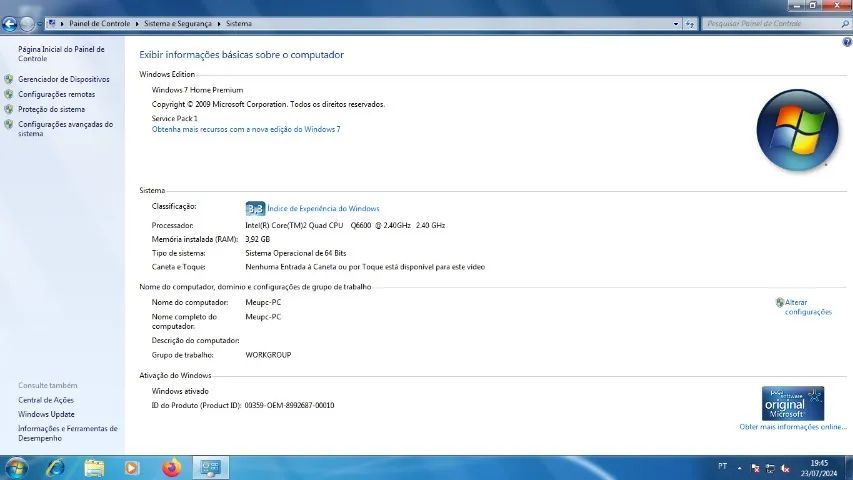Viewport: 853px width, 480px height.
Task: Click shield icon beside Gerenciador de Dispositivos
Action: click(x=9, y=79)
